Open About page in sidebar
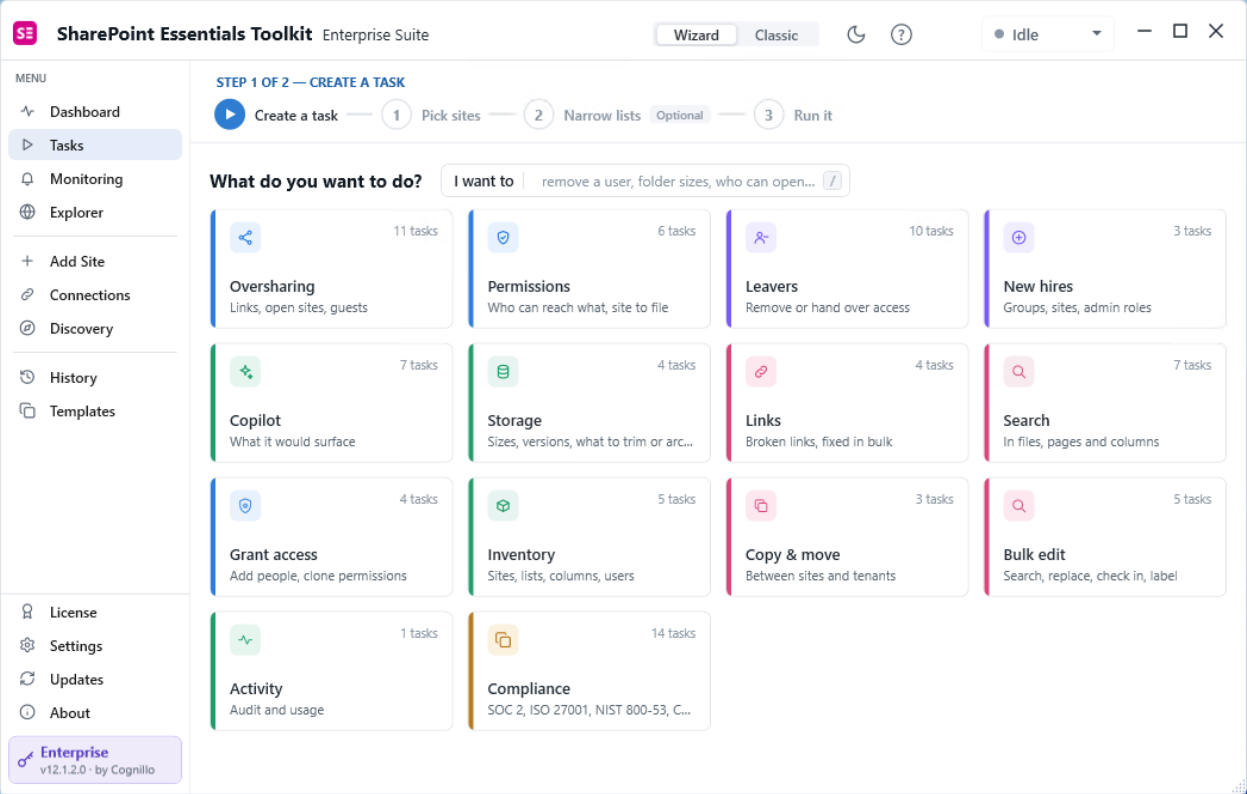 (95, 713)
